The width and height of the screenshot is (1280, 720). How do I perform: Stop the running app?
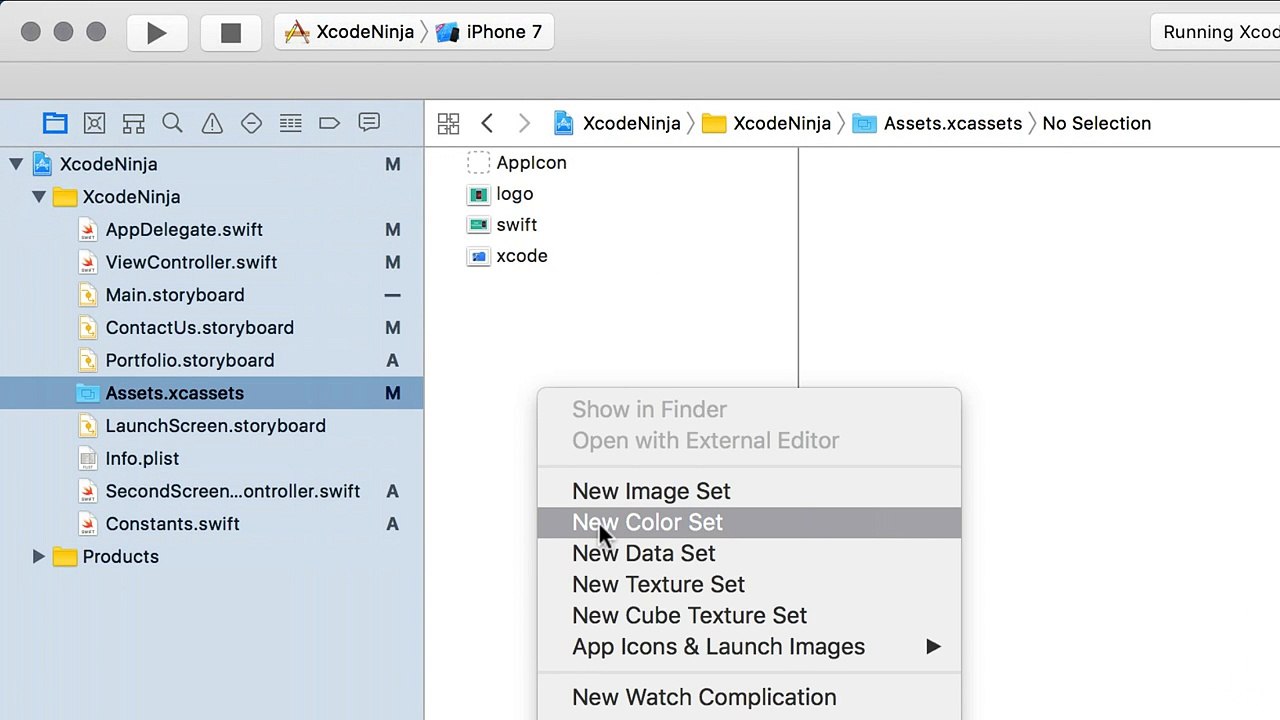tap(231, 32)
